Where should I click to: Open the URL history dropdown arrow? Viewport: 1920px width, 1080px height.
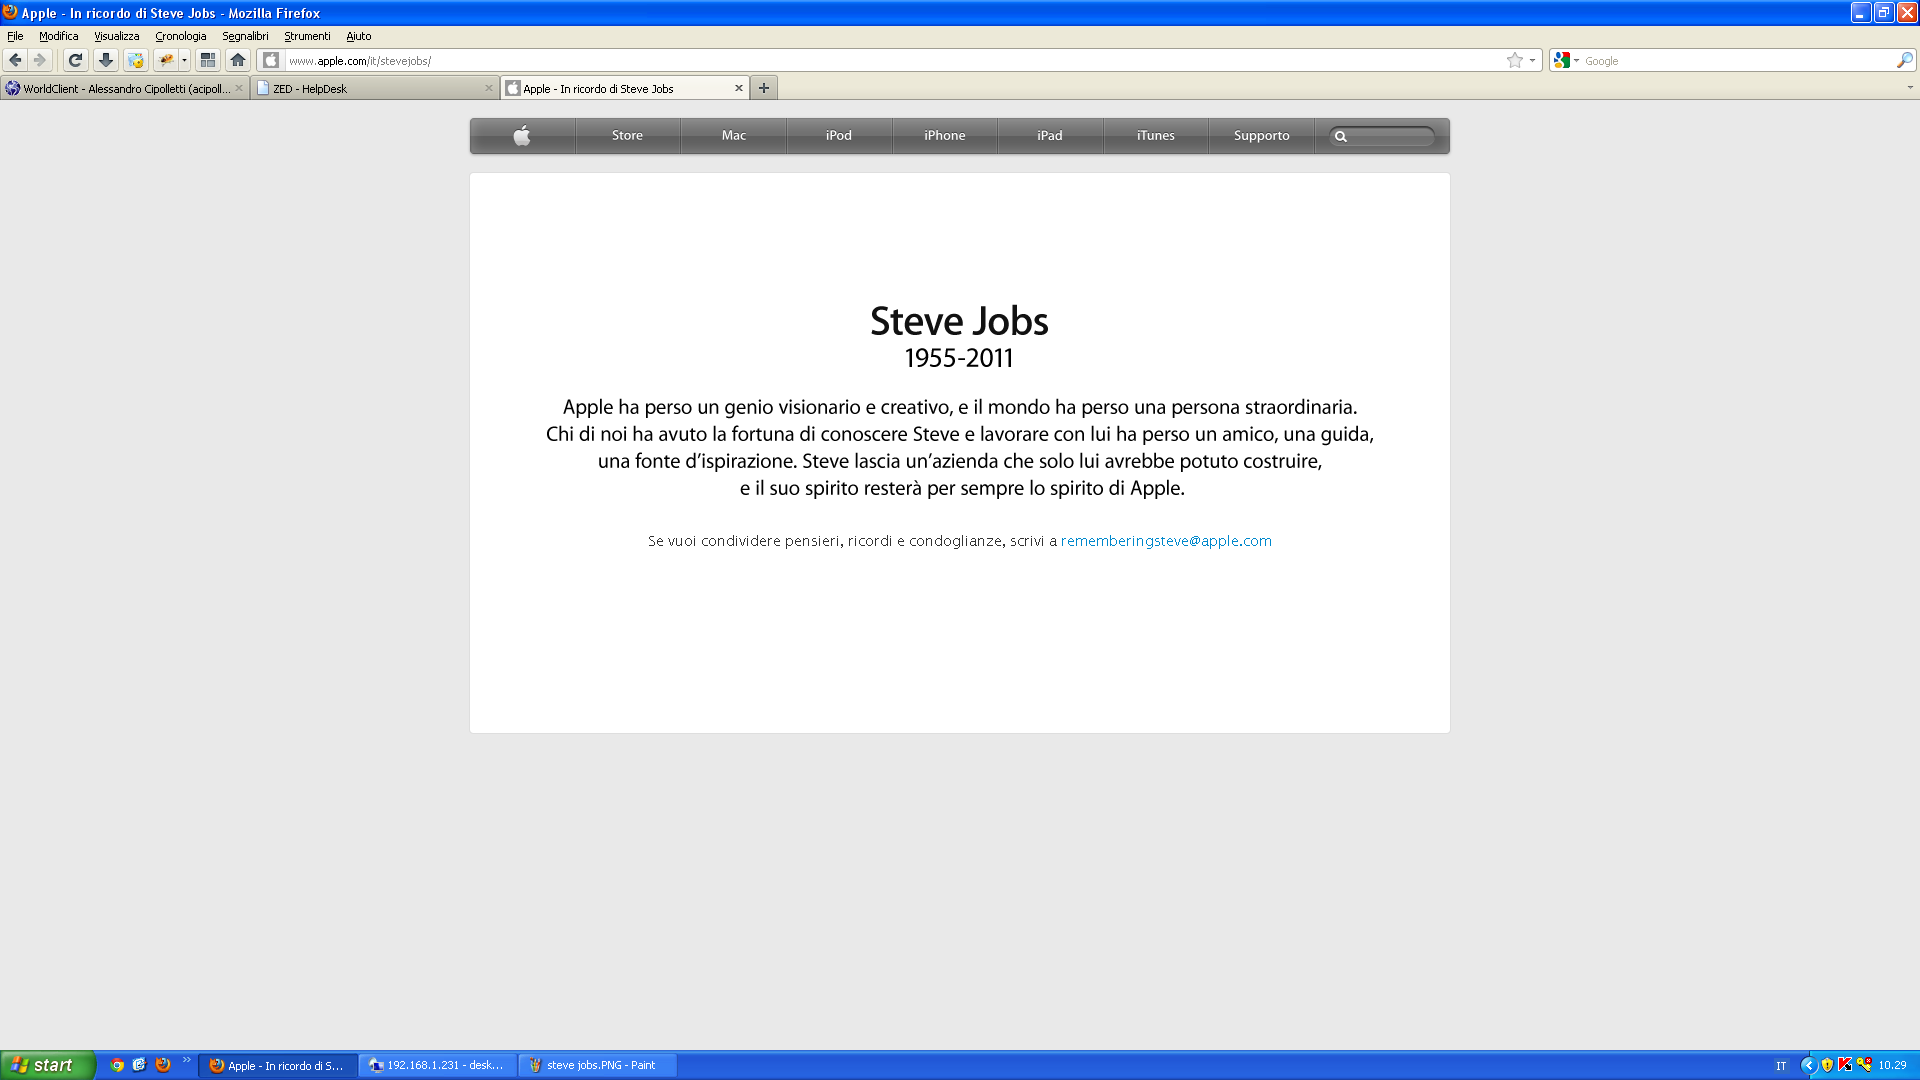click(x=1532, y=61)
